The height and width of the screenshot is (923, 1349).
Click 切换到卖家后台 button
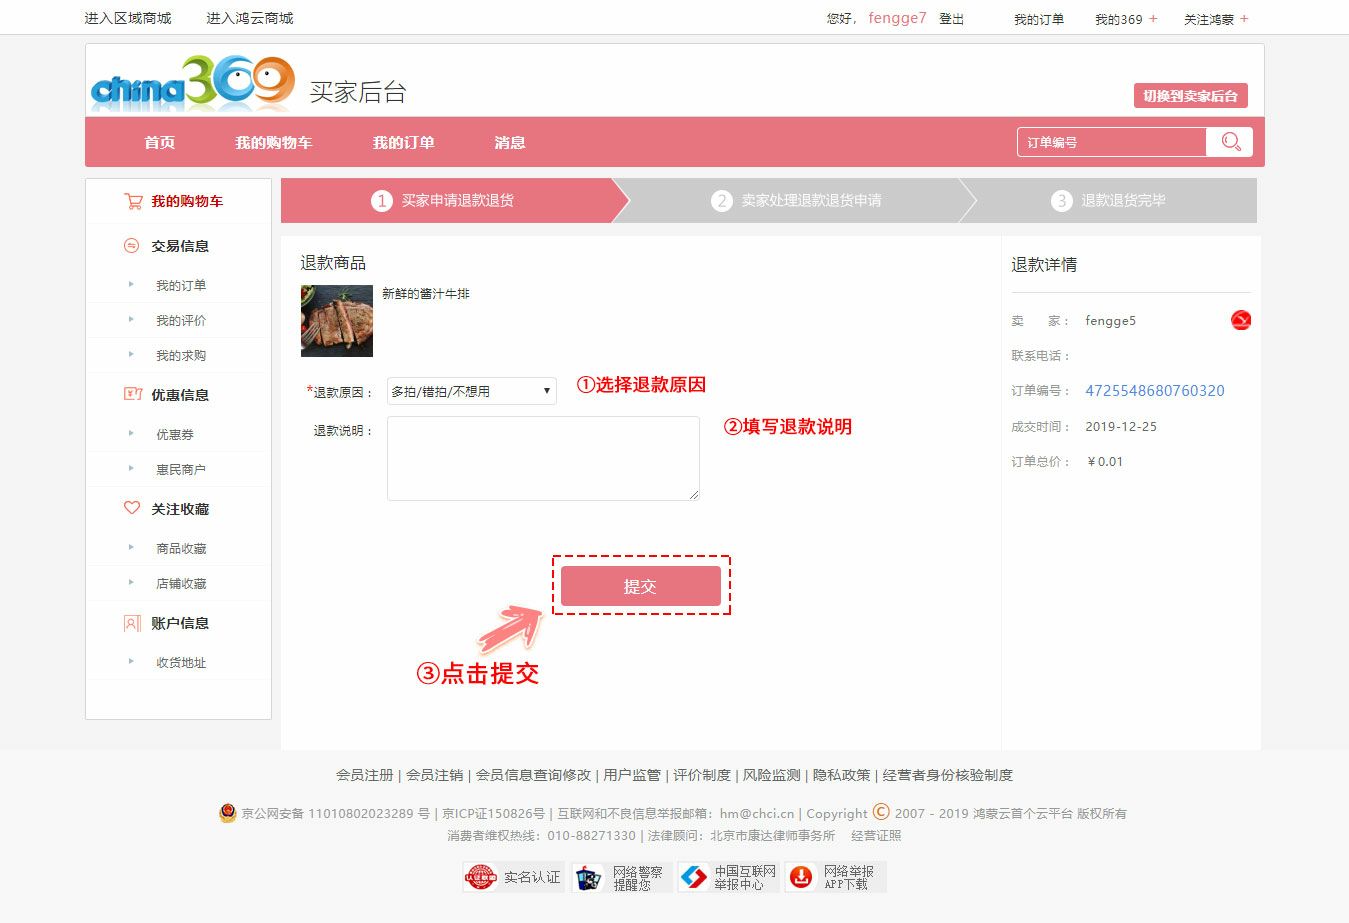pyautogui.click(x=1190, y=96)
